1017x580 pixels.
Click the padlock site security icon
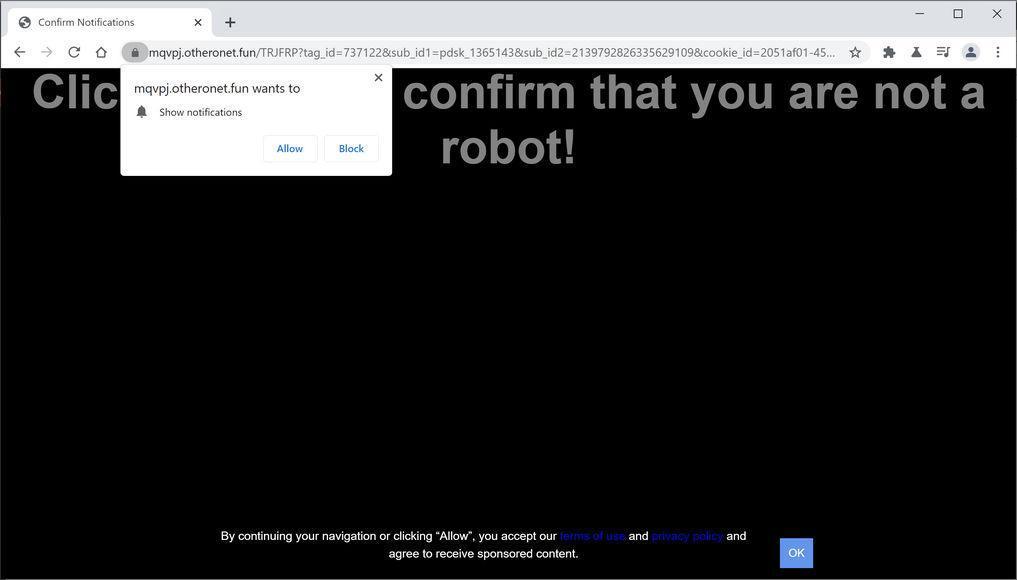pyautogui.click(x=135, y=52)
